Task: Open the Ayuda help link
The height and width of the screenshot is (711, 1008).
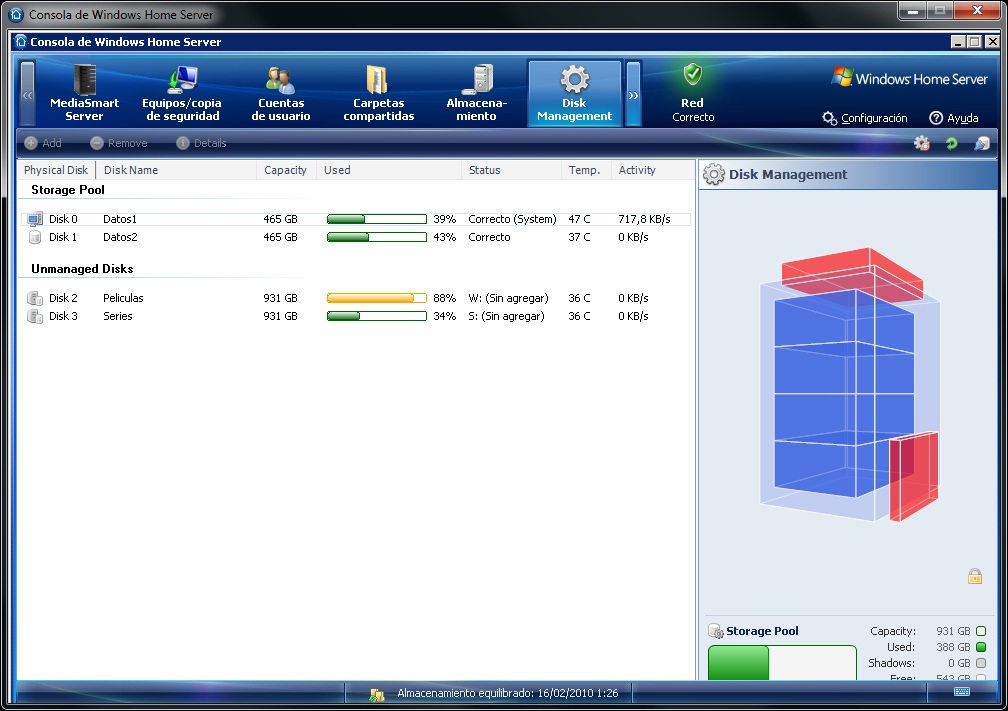Action: click(953, 118)
